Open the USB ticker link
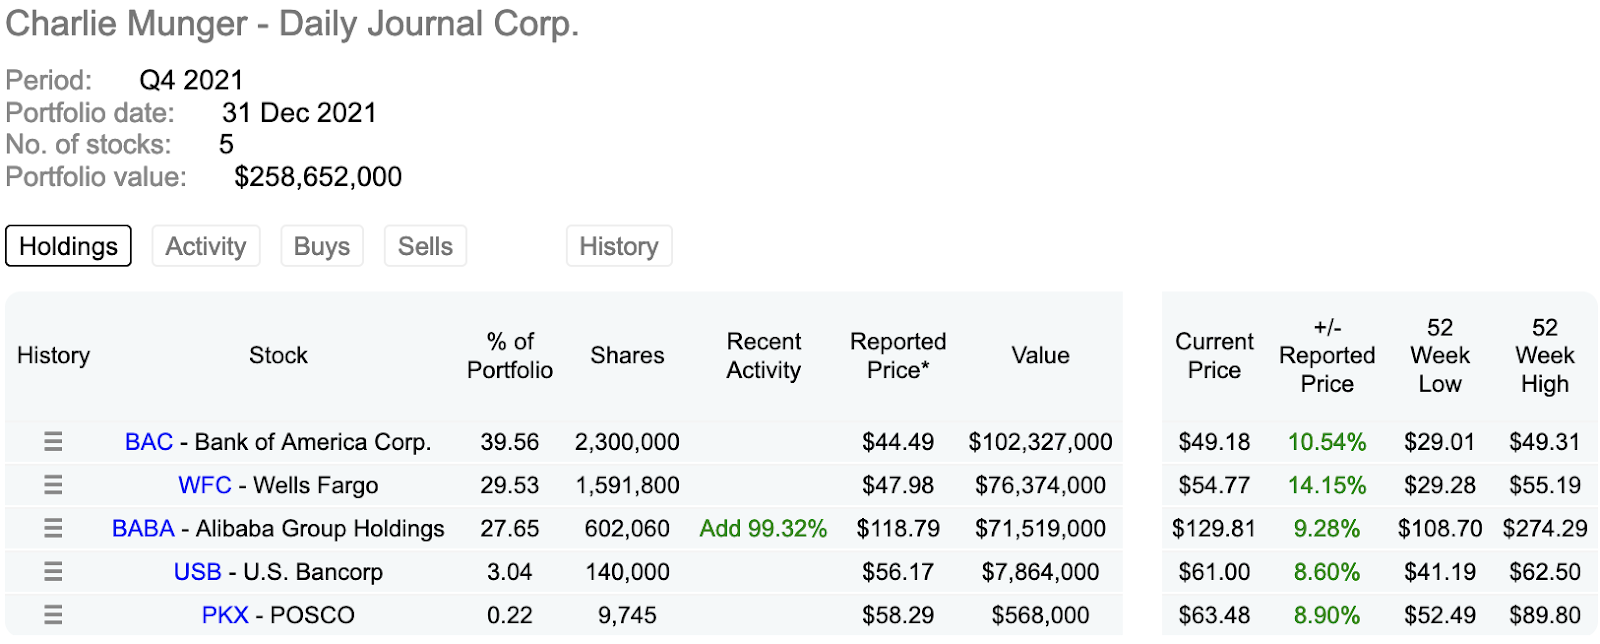Image resolution: width=1600 pixels, height=644 pixels. [197, 572]
